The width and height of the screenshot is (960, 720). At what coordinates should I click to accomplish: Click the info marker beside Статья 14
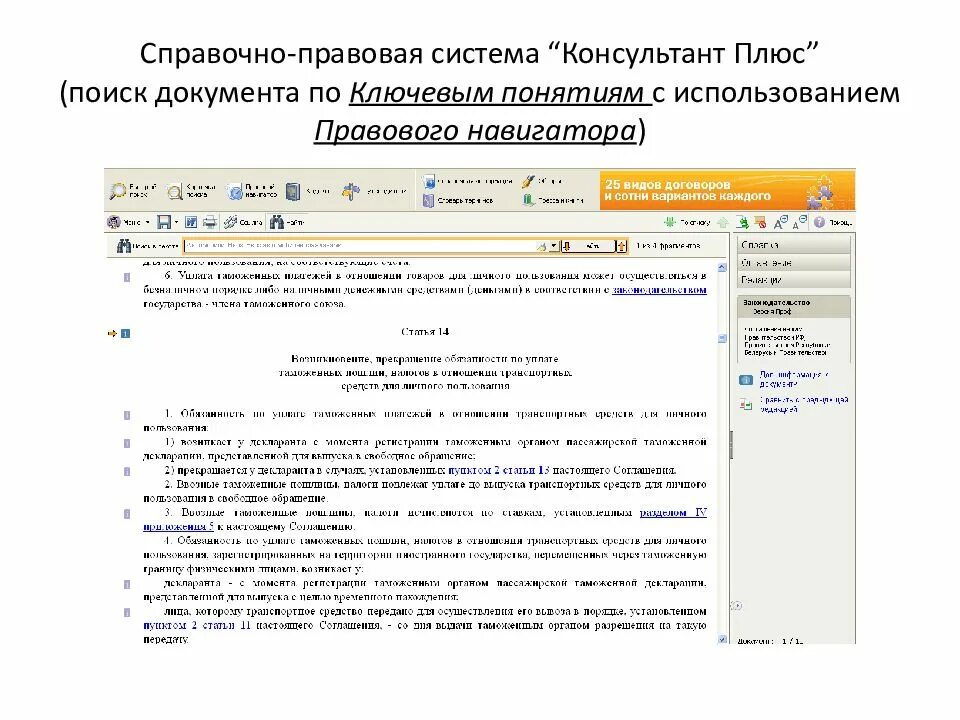[x=126, y=334]
